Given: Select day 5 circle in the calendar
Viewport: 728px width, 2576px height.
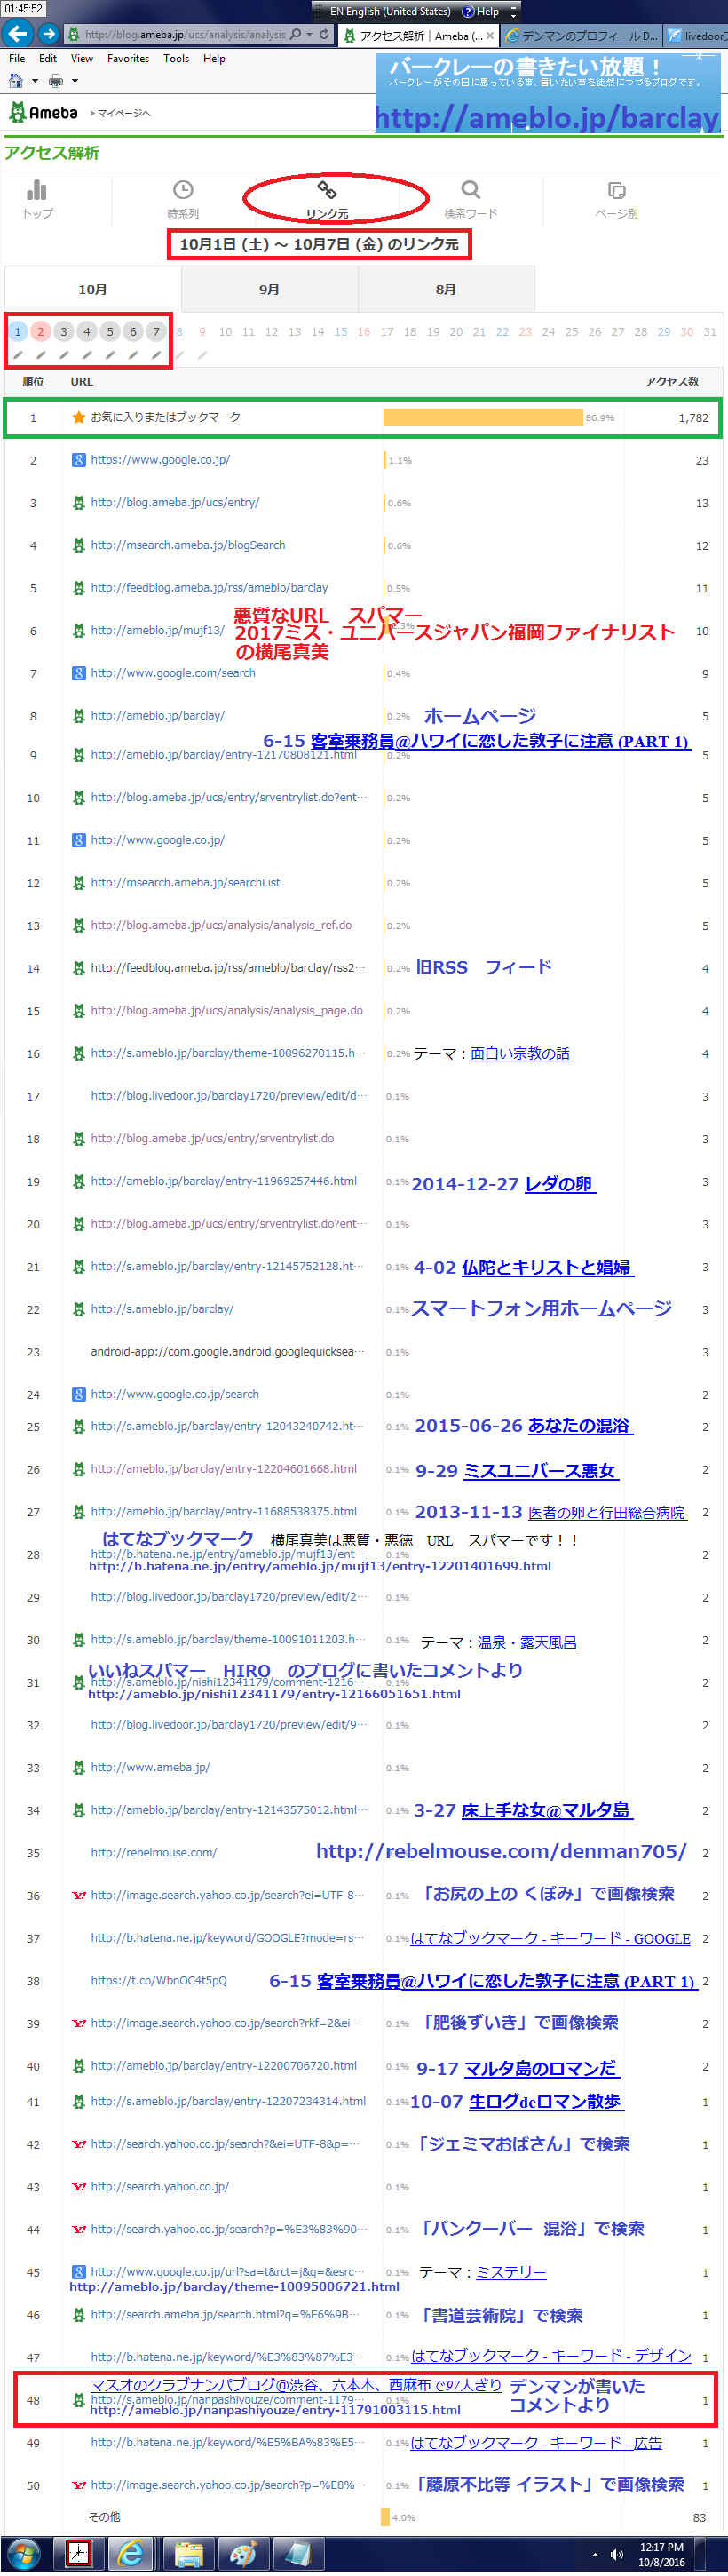Looking at the screenshot, I should click(x=110, y=331).
